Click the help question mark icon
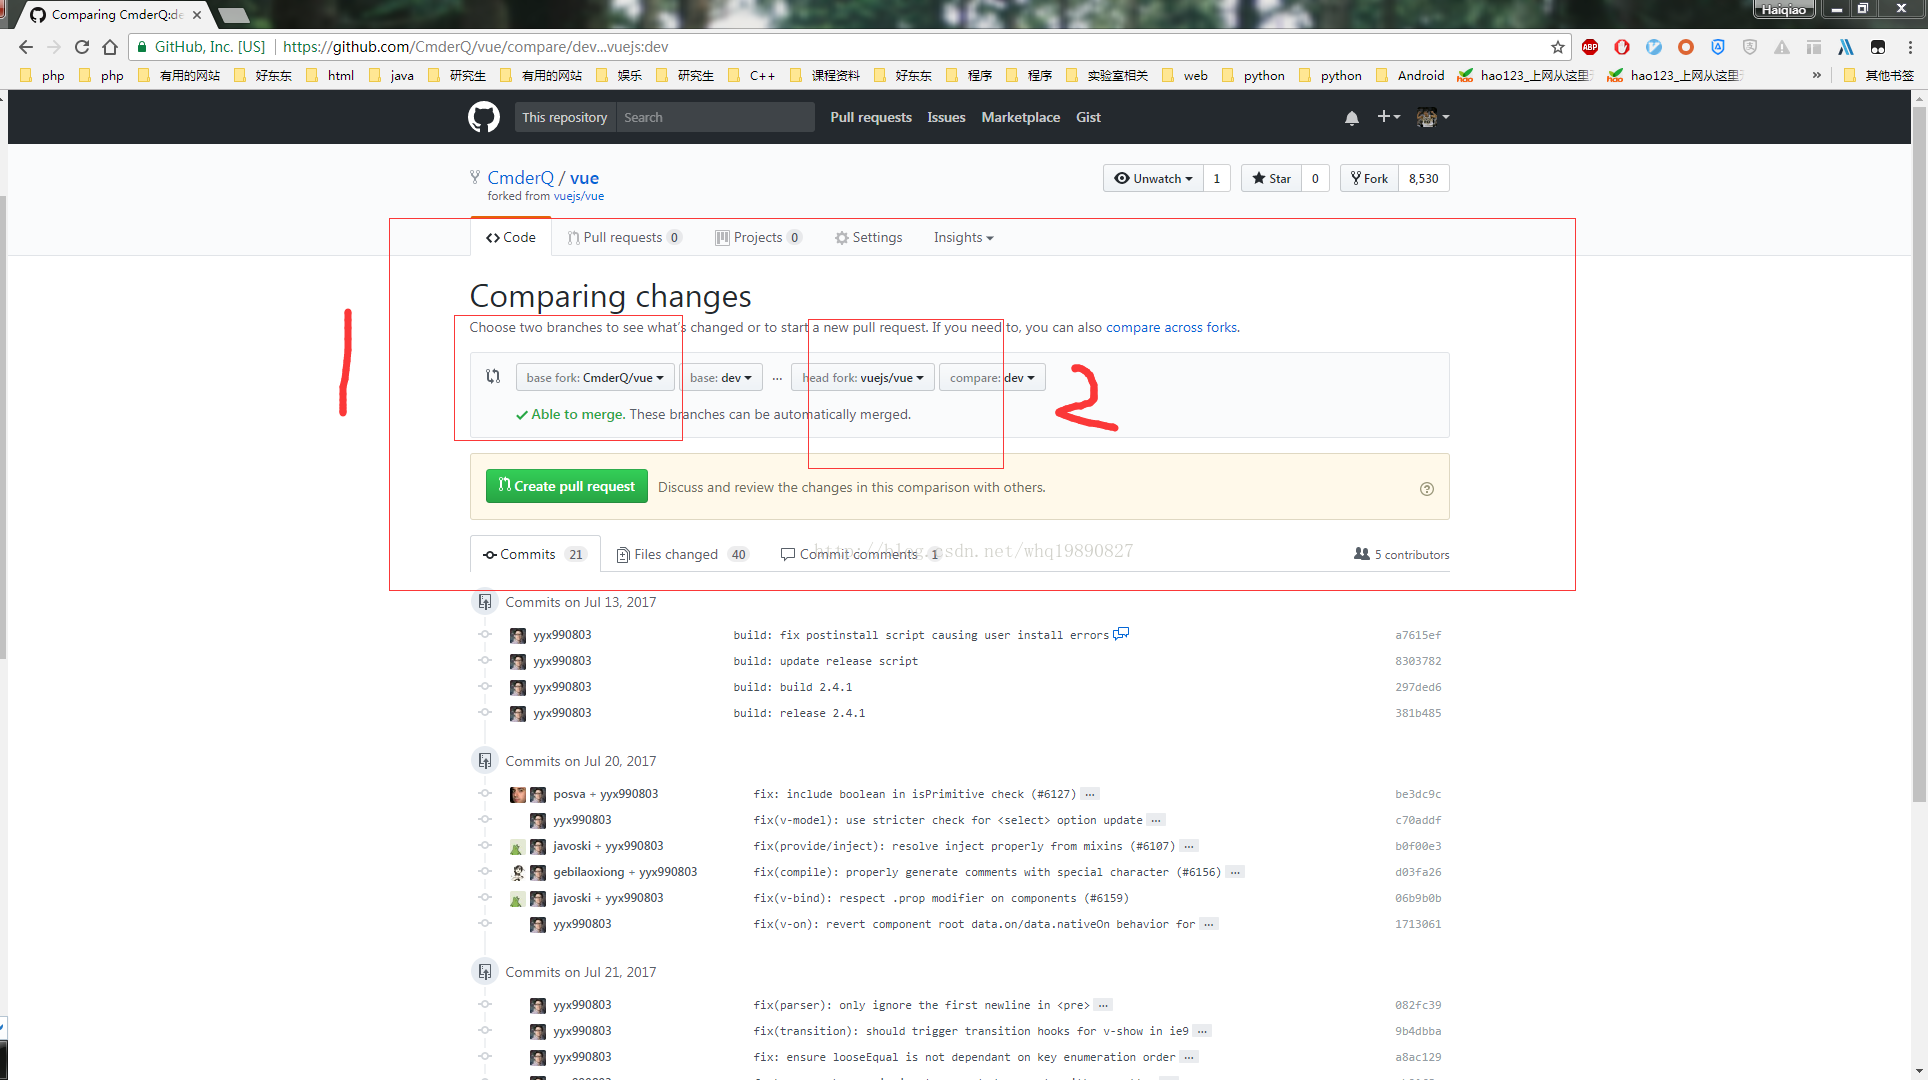Image resolution: width=1928 pixels, height=1080 pixels. pyautogui.click(x=1427, y=489)
